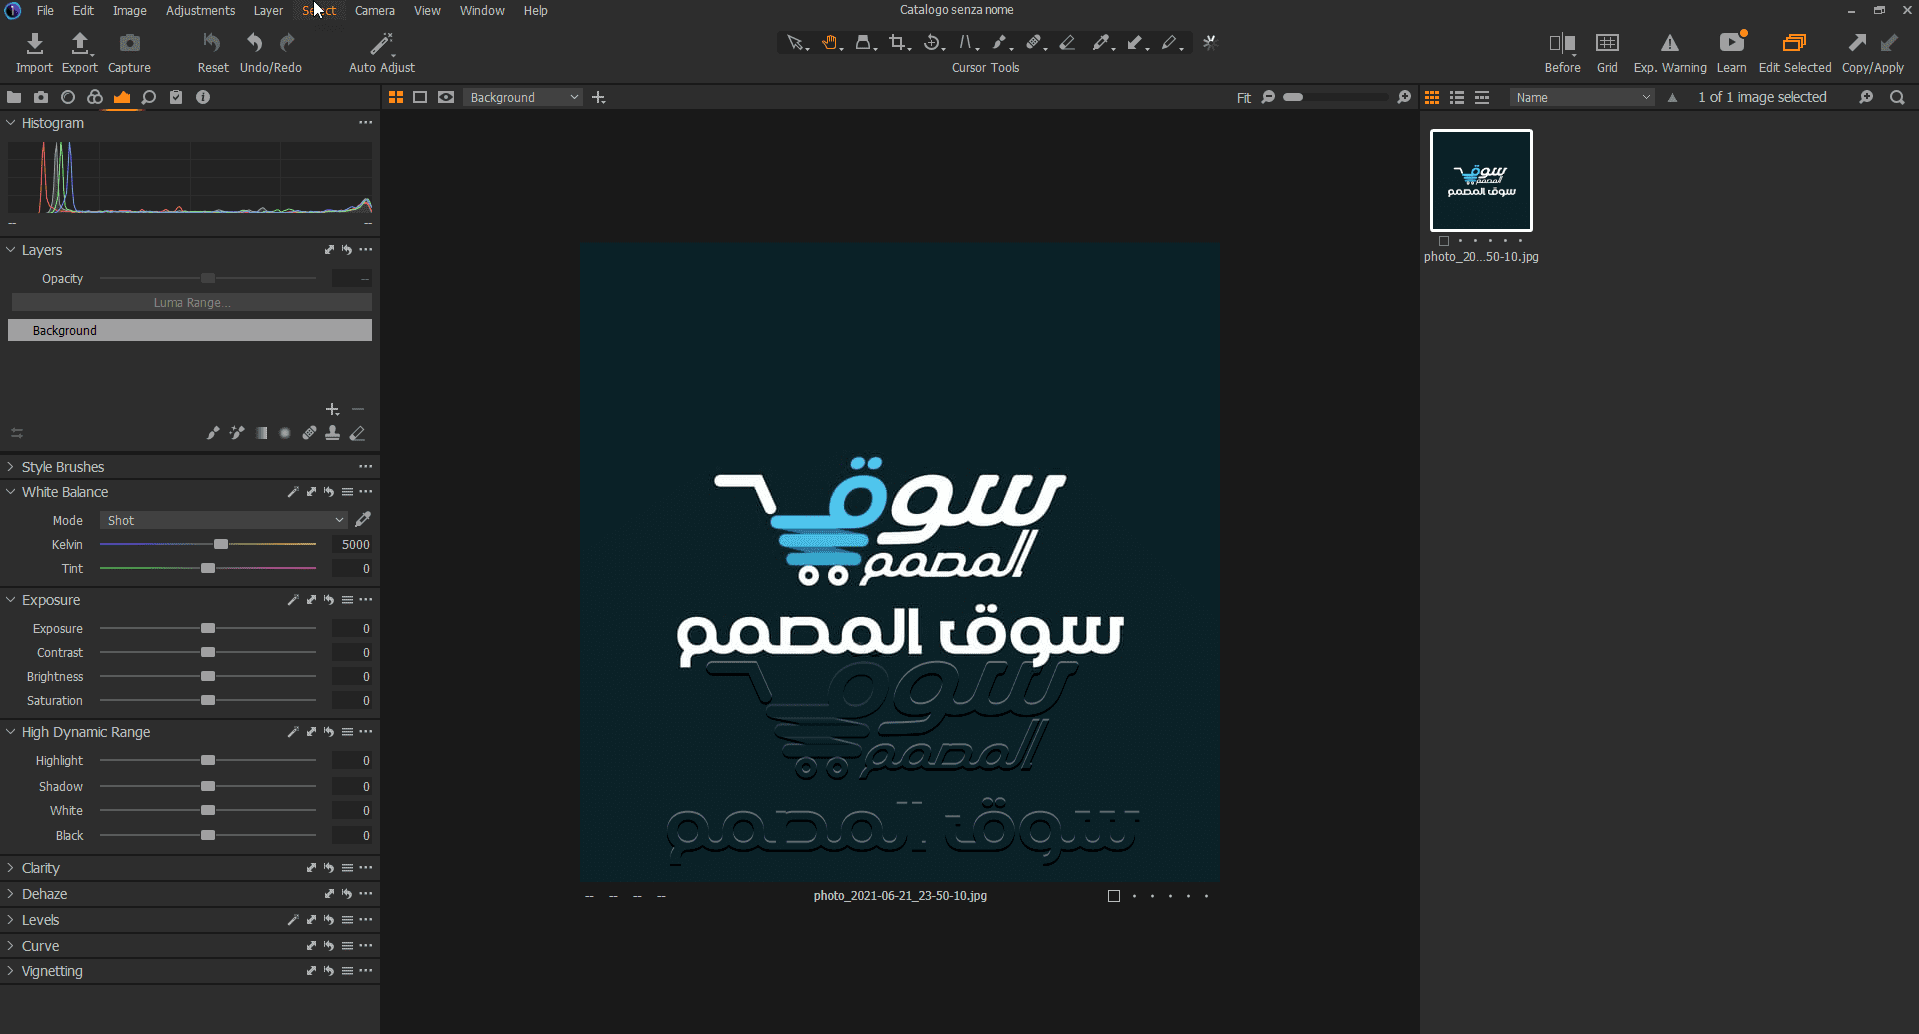Image resolution: width=1919 pixels, height=1034 pixels.
Task: Run Auto Adjust magic wand
Action: coord(382,43)
